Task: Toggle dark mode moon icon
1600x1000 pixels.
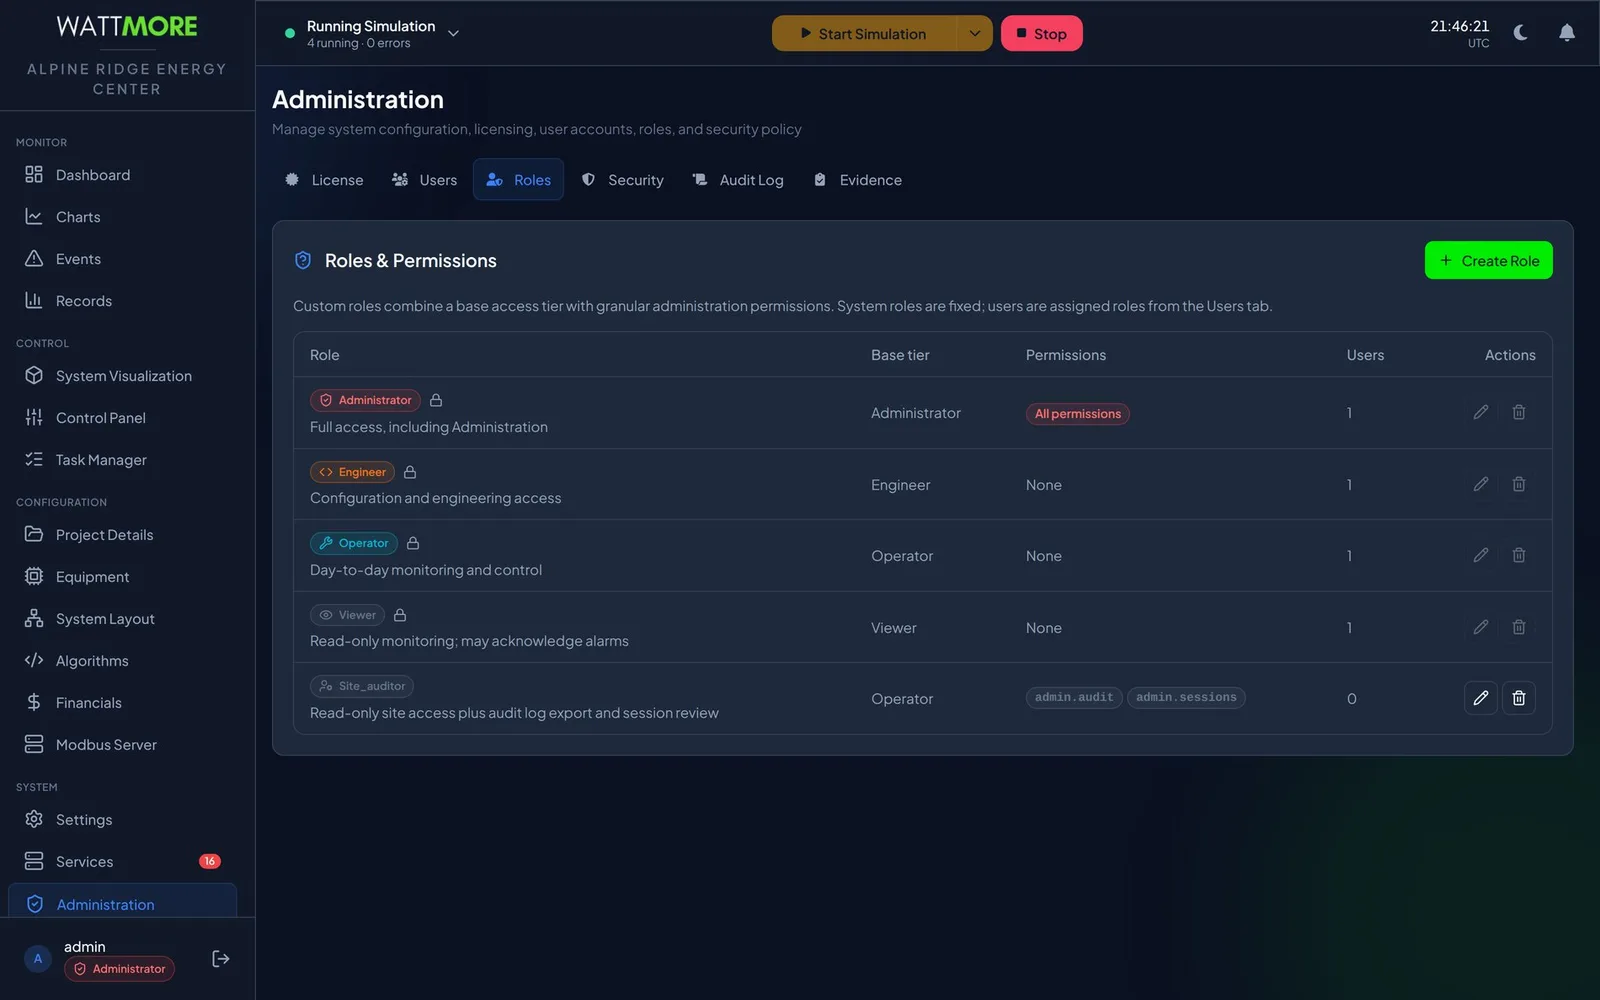Action: coord(1521,33)
